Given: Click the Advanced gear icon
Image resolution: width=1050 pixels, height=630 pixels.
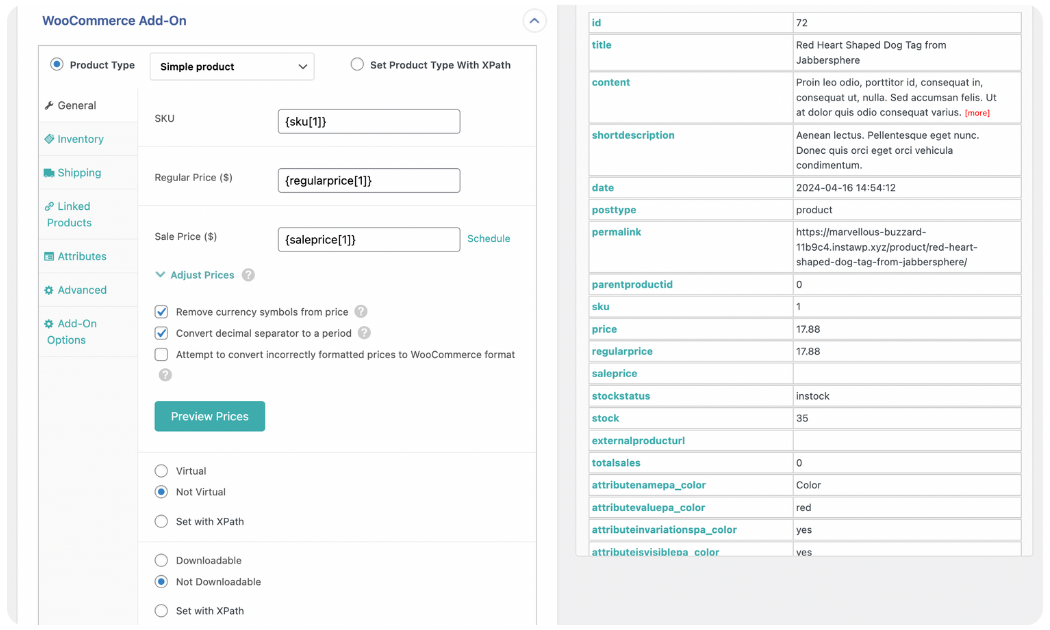Looking at the screenshot, I should 49,291.
